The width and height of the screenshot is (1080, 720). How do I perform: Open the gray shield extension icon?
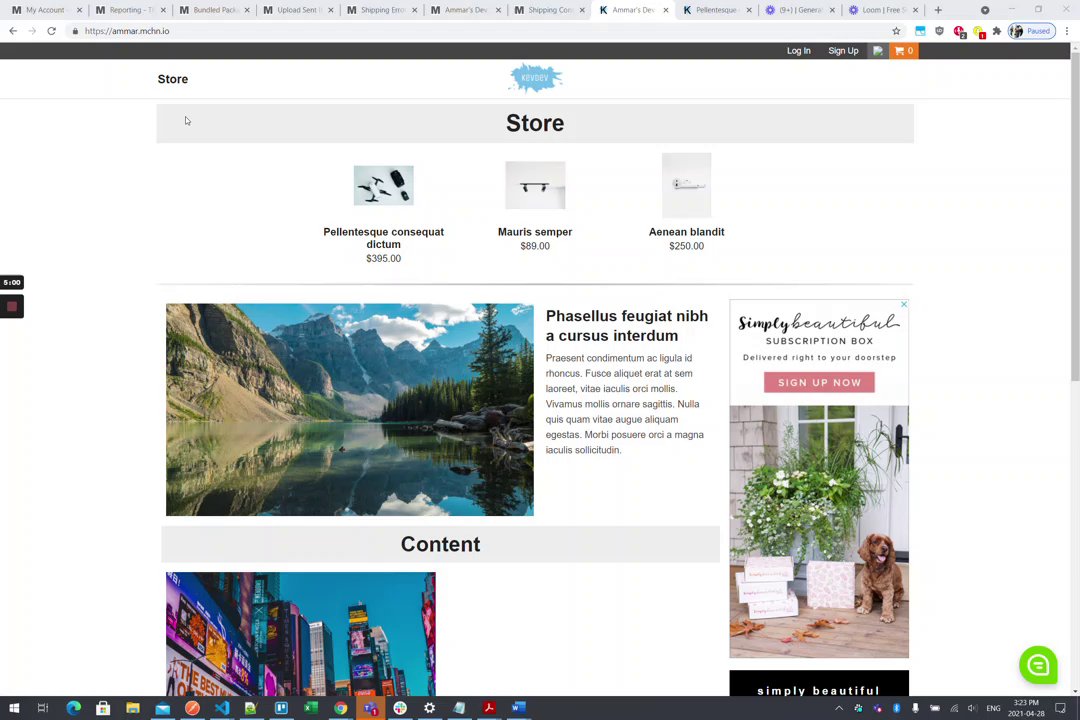click(939, 31)
